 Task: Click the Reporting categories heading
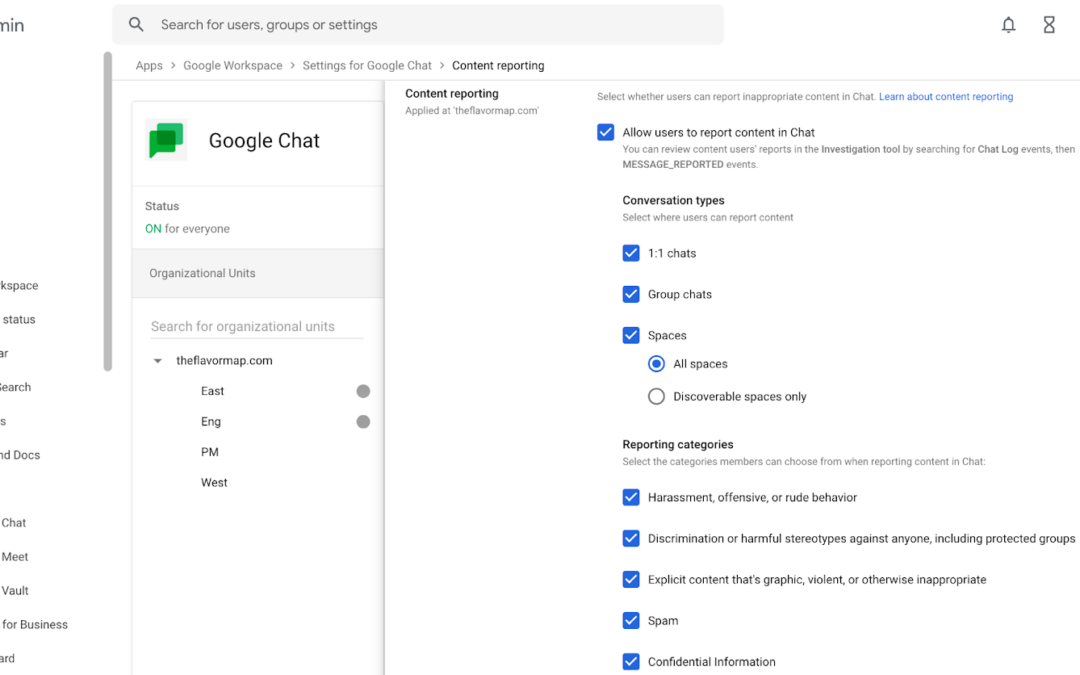point(678,444)
